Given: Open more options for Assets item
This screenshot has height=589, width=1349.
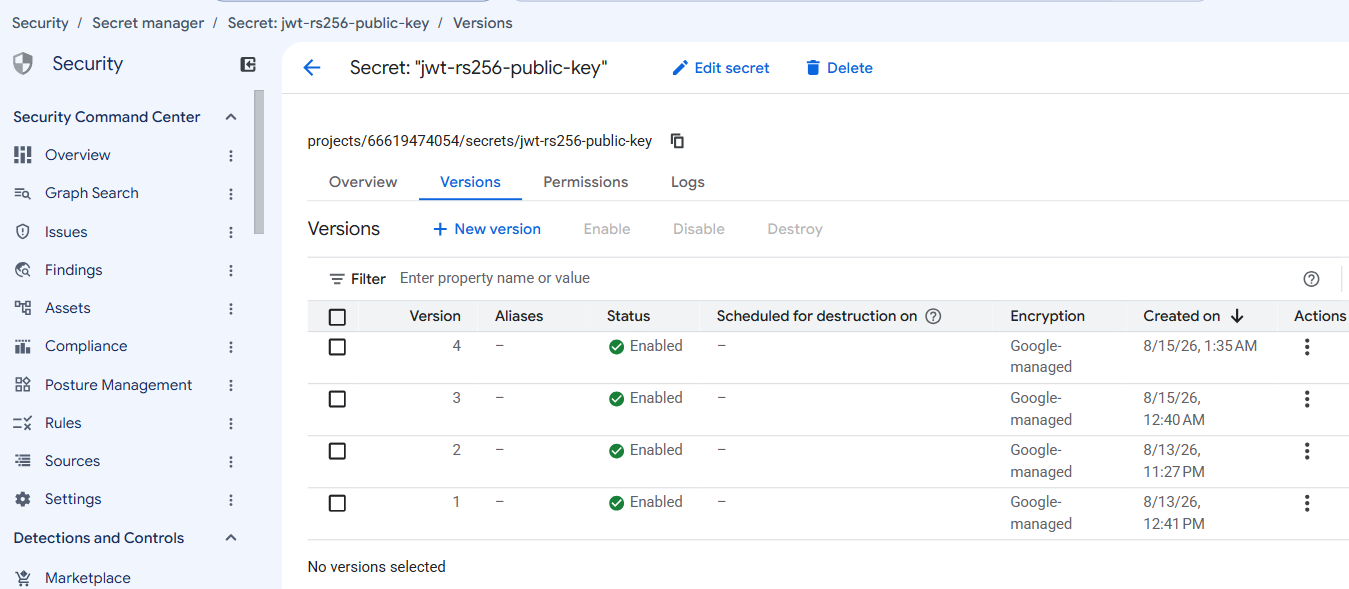Looking at the screenshot, I should coord(231,309).
